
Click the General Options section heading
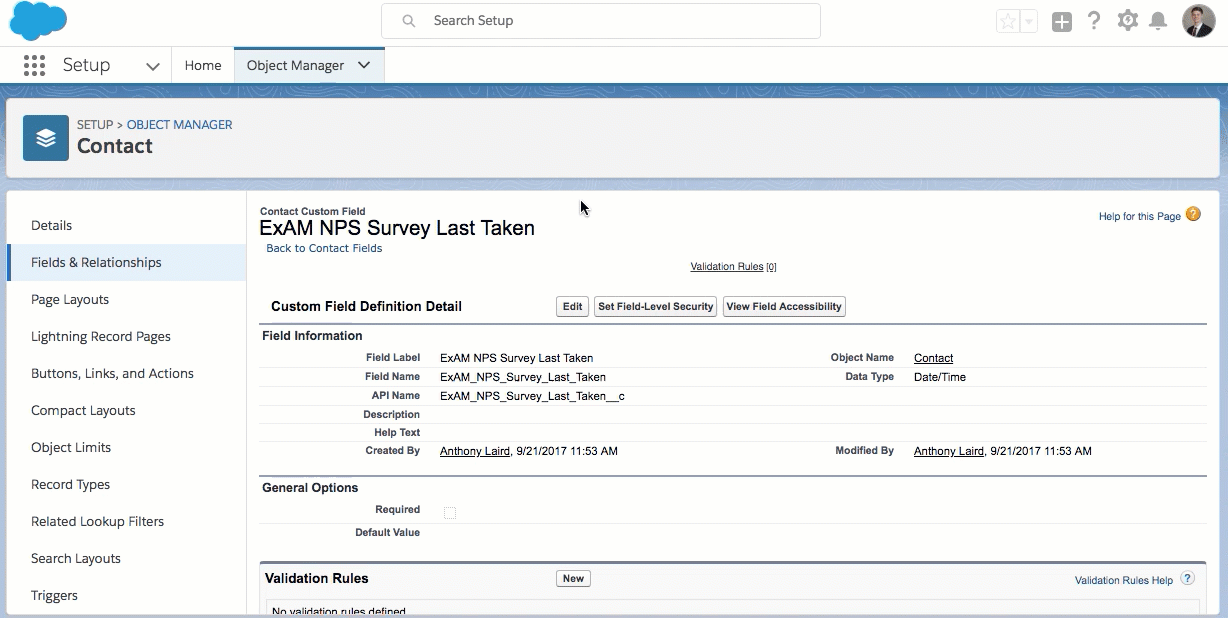[310, 488]
